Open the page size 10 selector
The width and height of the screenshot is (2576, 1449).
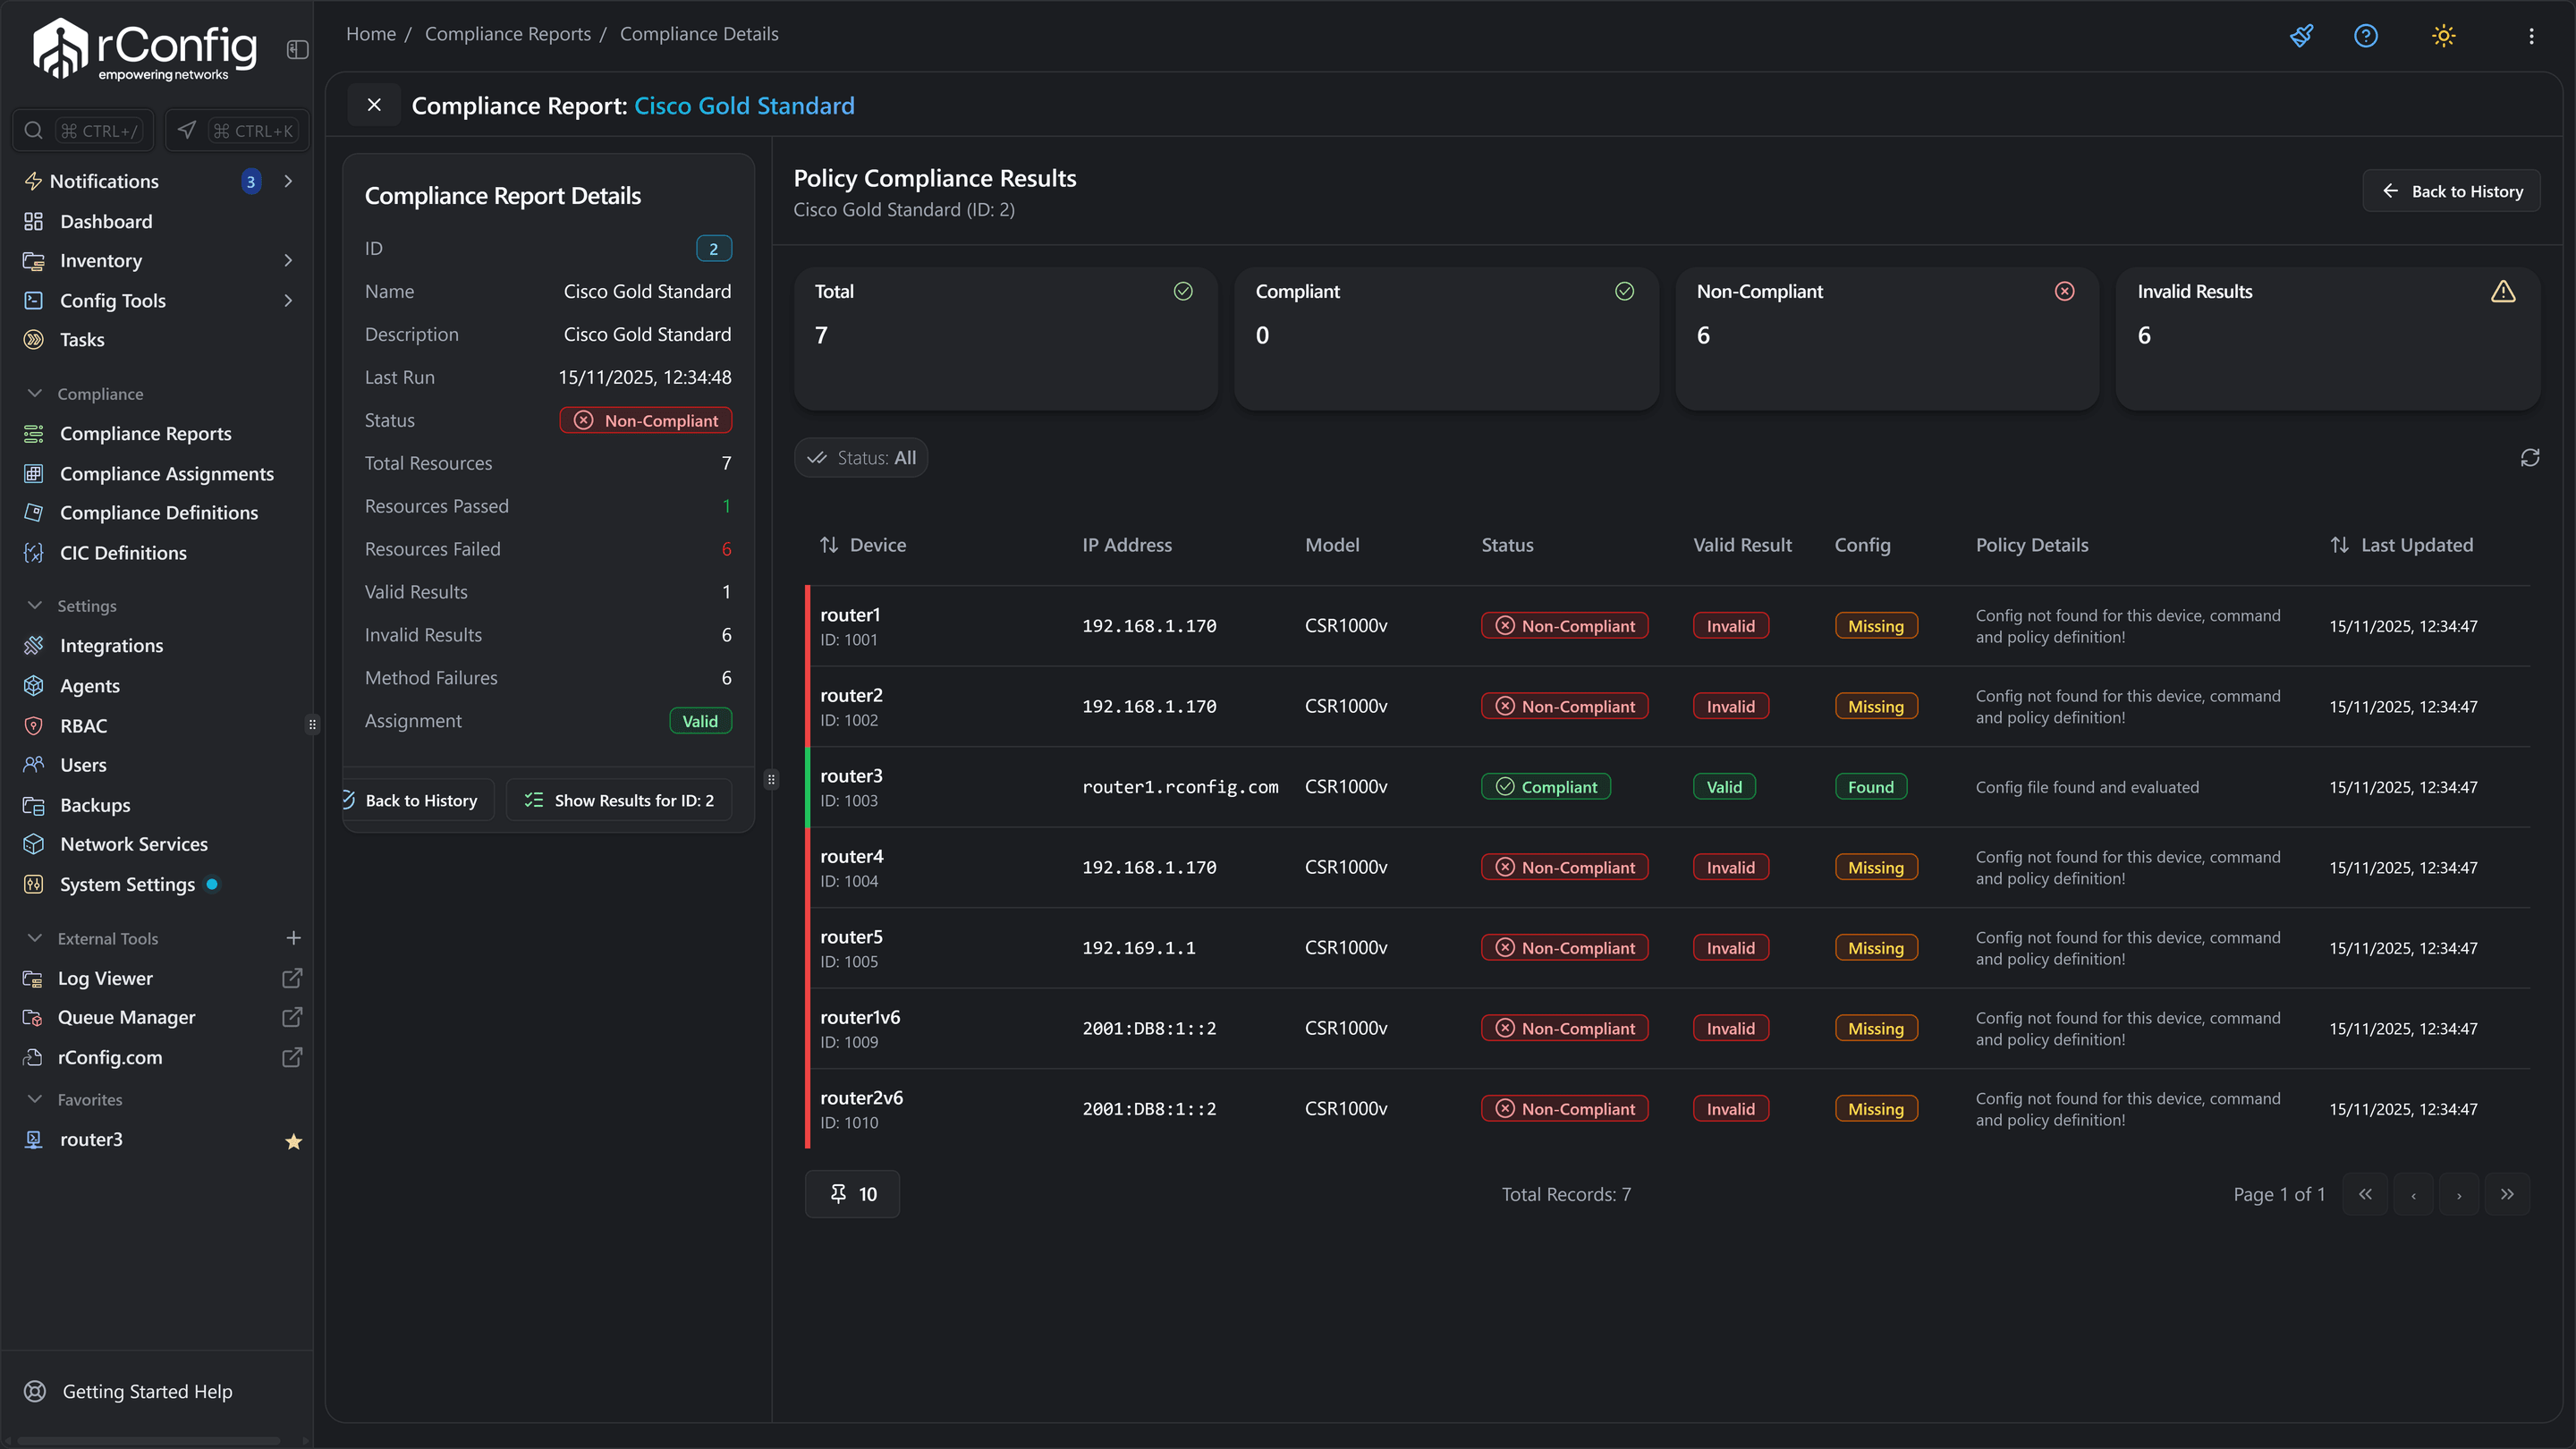(852, 1194)
